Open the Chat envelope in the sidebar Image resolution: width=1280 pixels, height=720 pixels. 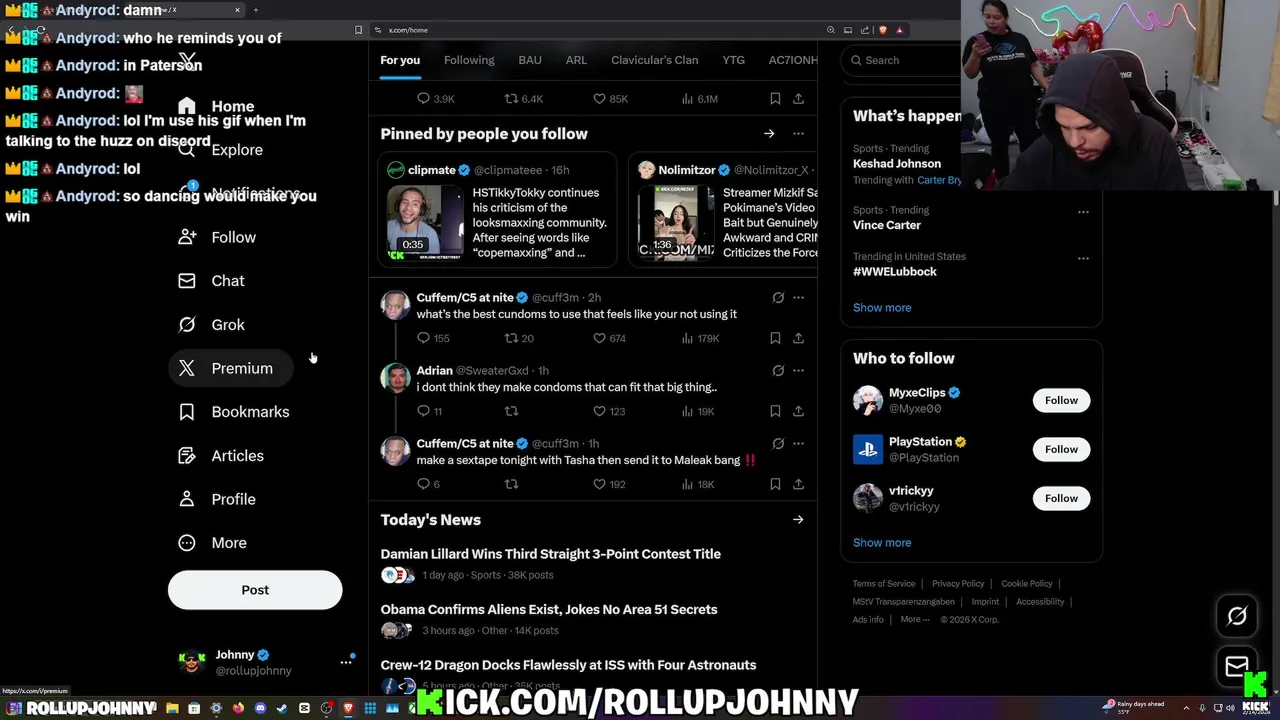(x=211, y=281)
